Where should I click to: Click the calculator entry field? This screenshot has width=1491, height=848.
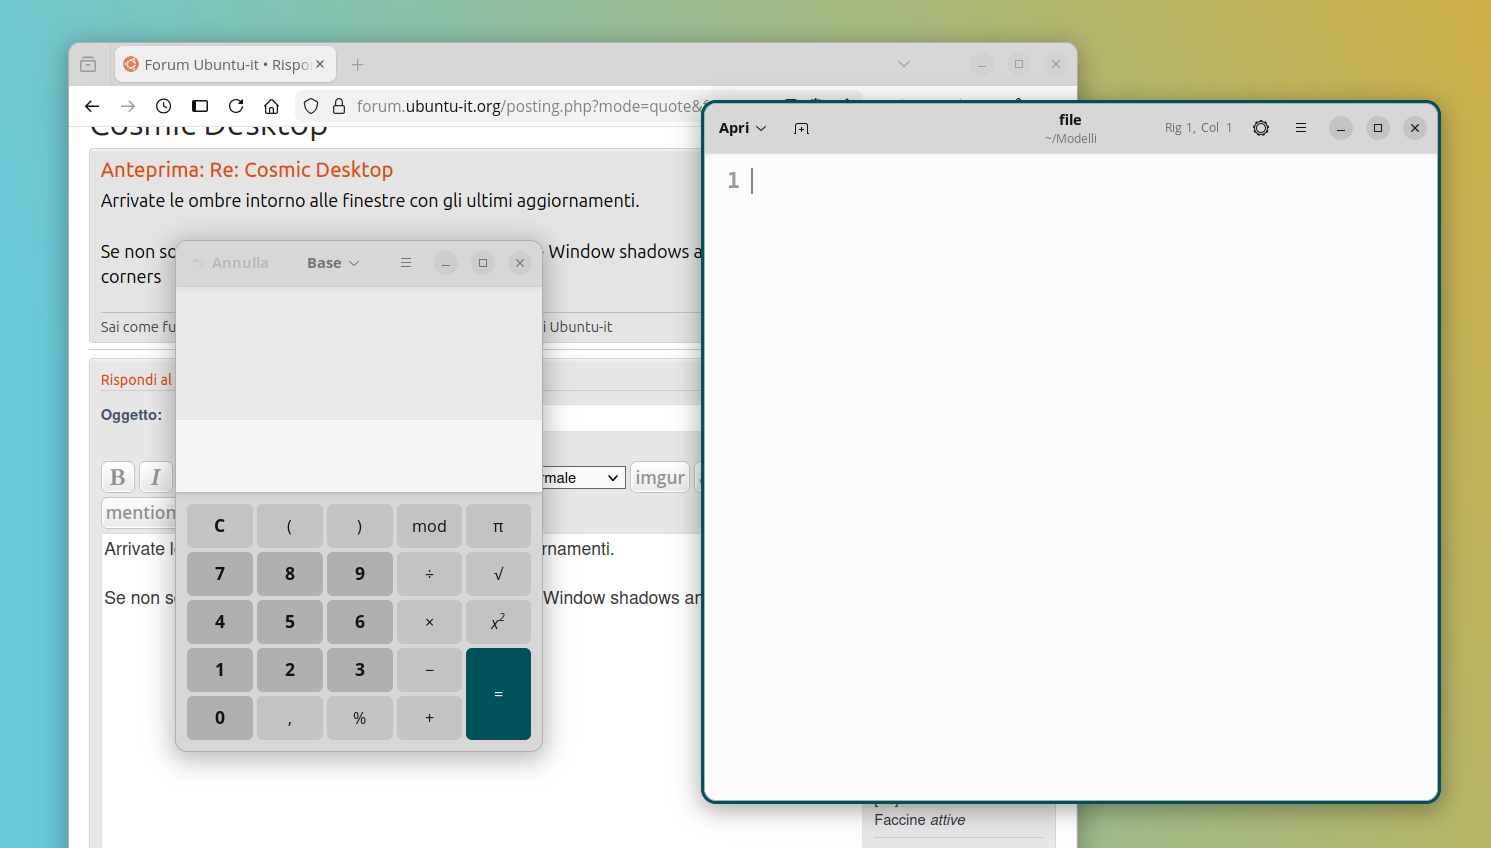pos(359,456)
